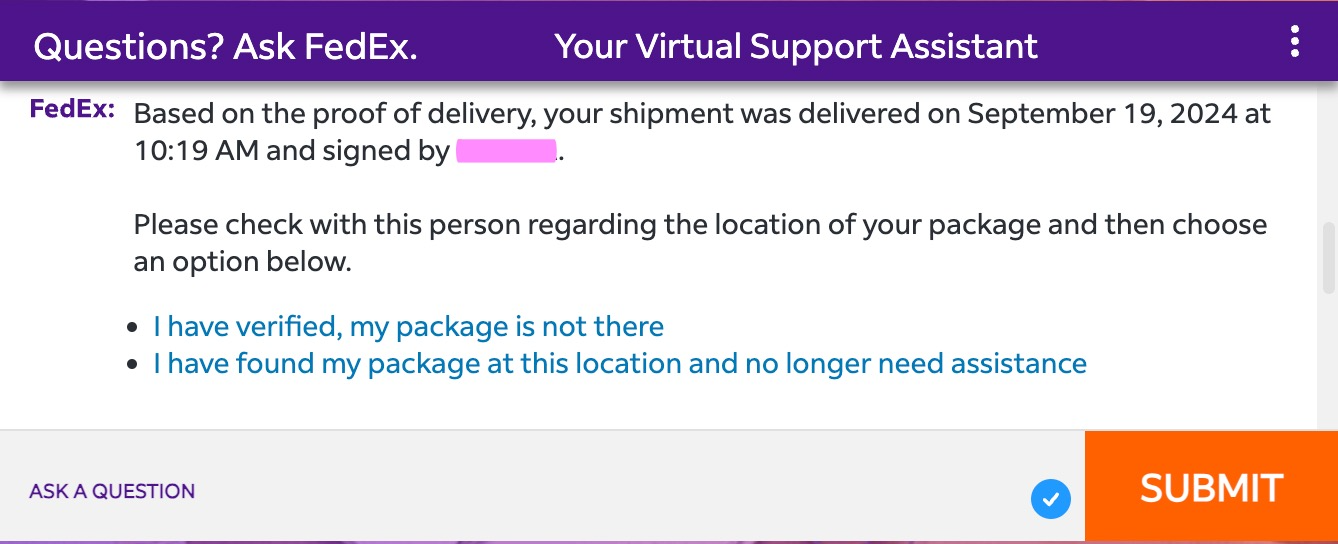Click the "Questions? Ask FedEx." header text
This screenshot has height=544, width=1338.
click(225, 46)
